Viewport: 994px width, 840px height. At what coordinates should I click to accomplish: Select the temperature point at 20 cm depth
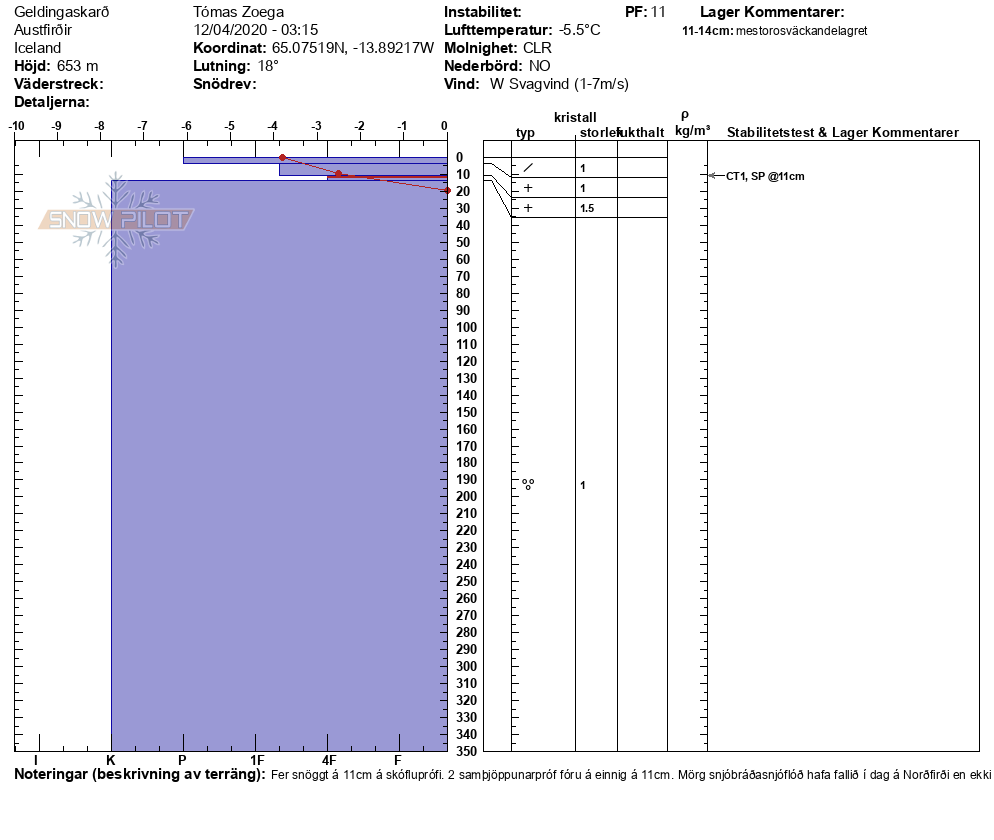pos(448,190)
